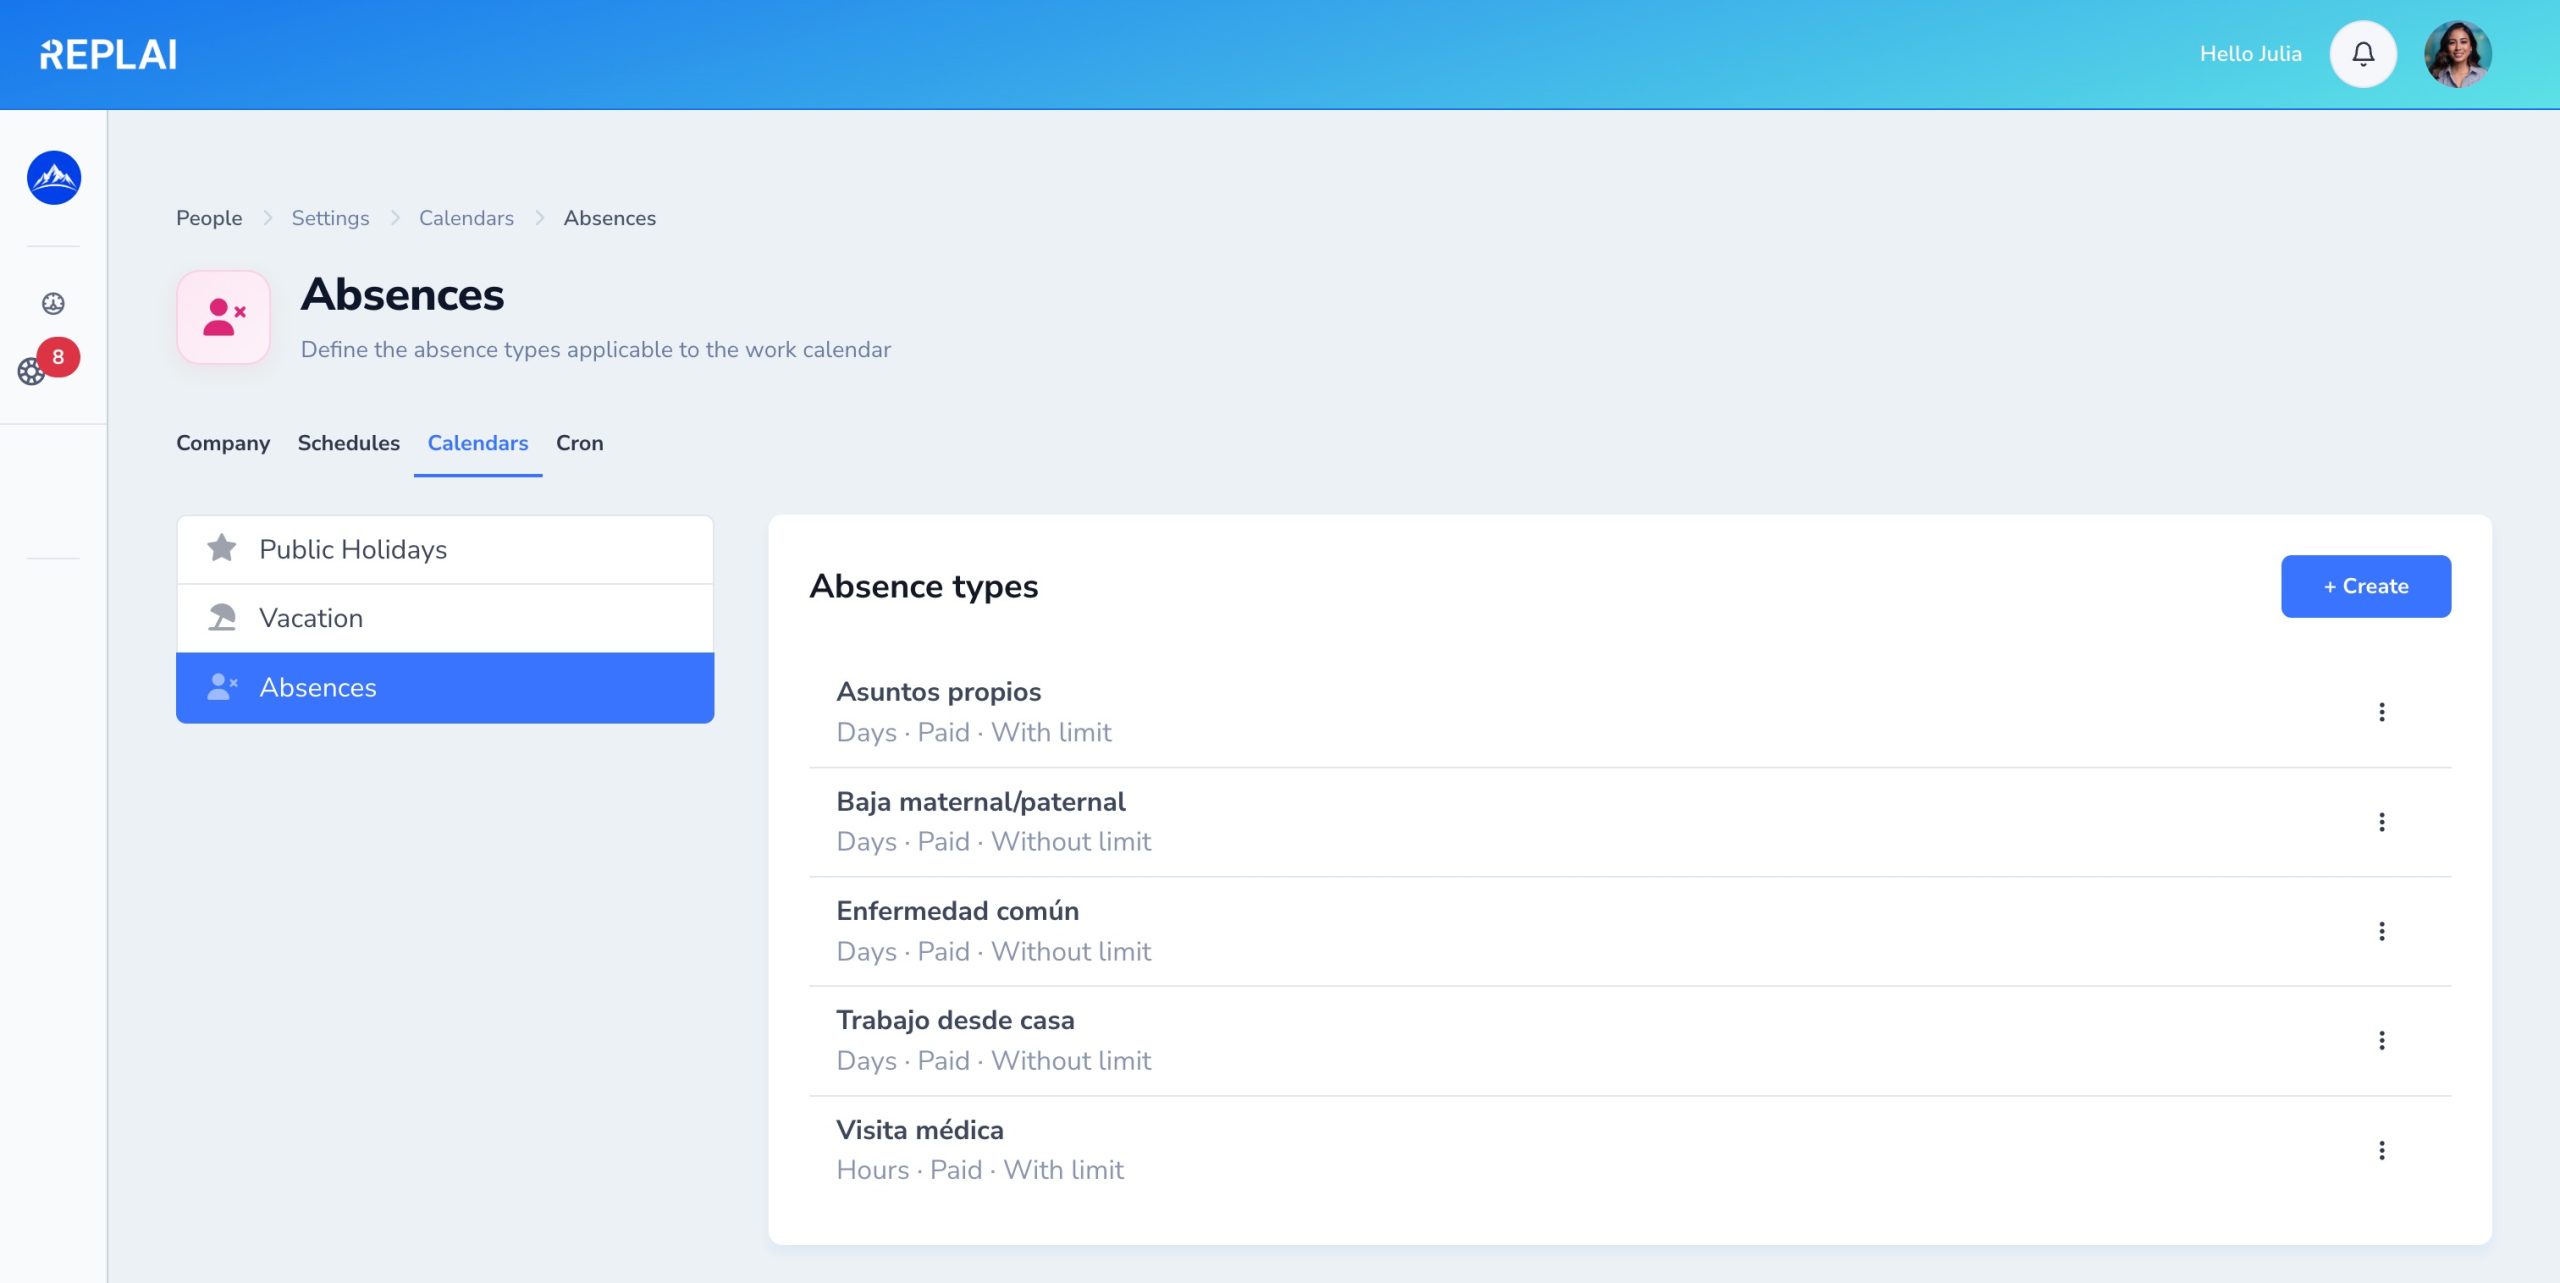This screenshot has width=2560, height=1283.
Task: Select the Absences side menu item
Action: 445,688
